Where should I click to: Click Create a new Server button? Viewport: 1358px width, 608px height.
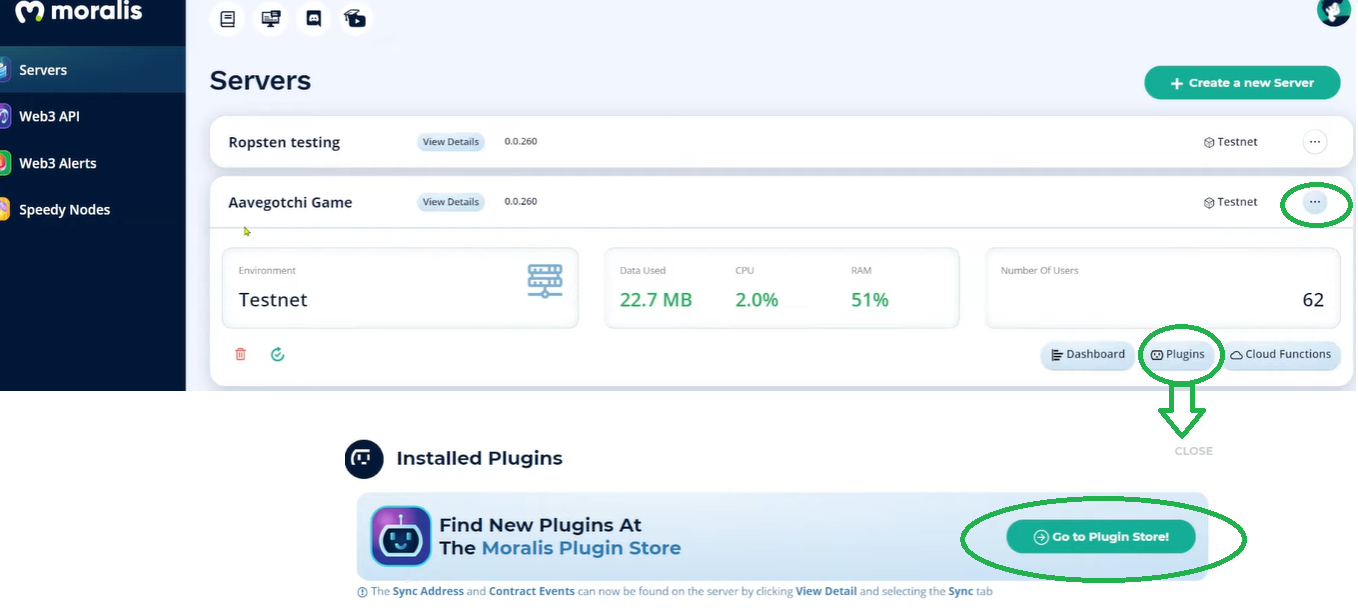1242,83
